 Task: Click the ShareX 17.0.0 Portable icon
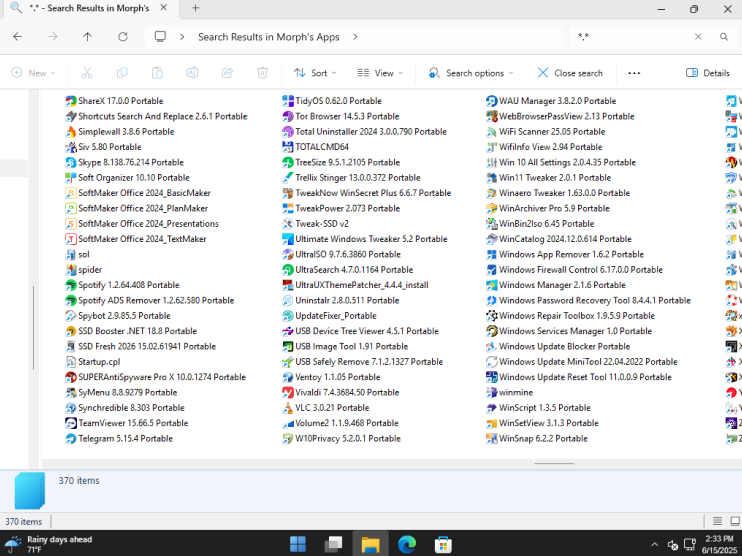pos(71,101)
